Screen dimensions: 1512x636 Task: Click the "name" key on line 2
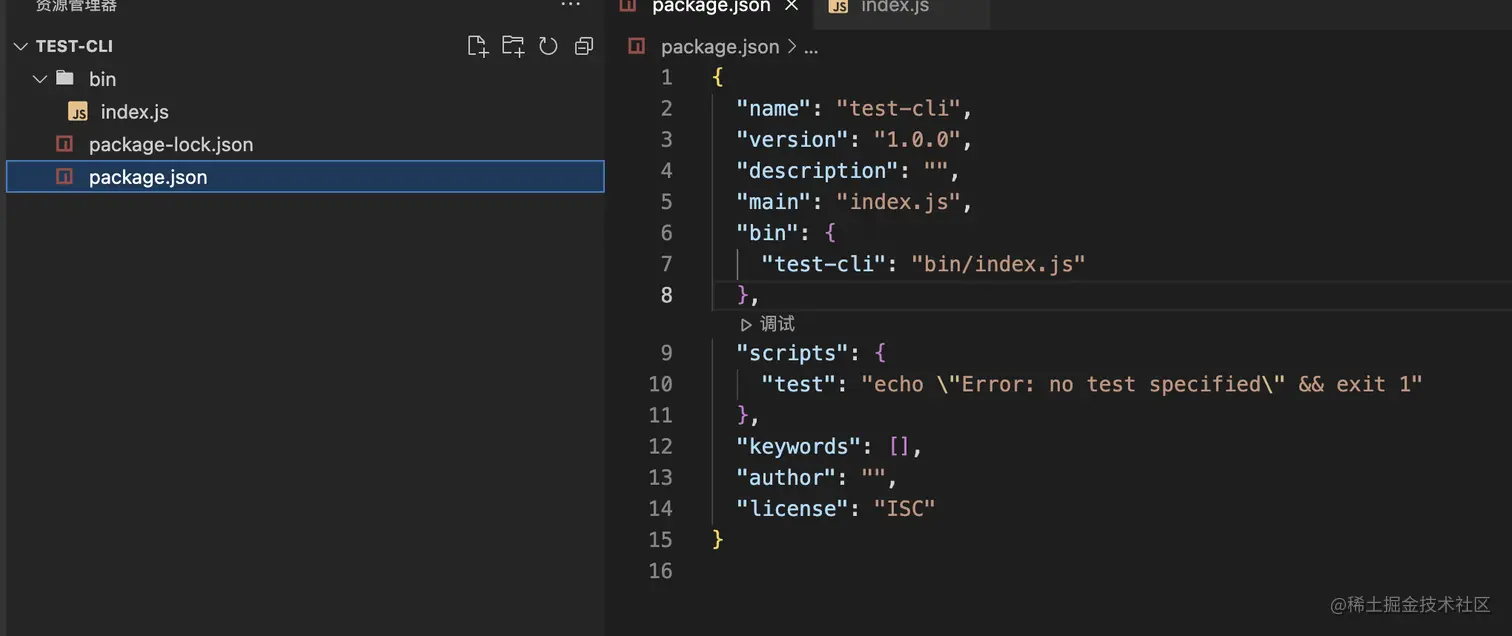click(774, 108)
